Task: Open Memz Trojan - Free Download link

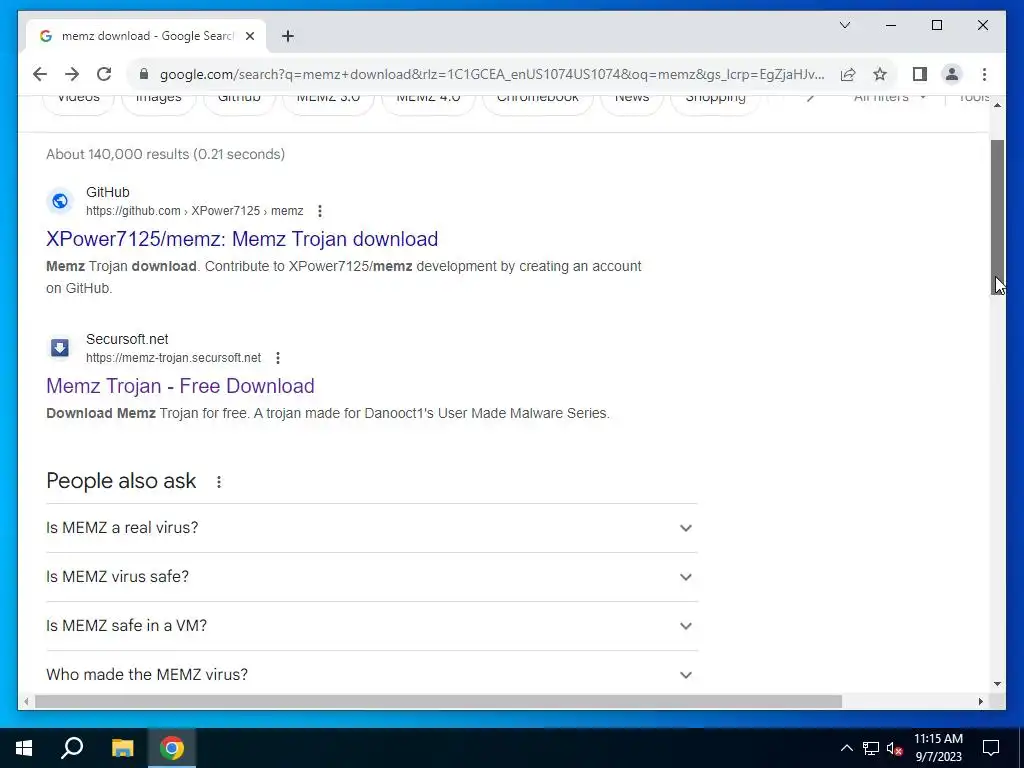Action: coord(180,386)
